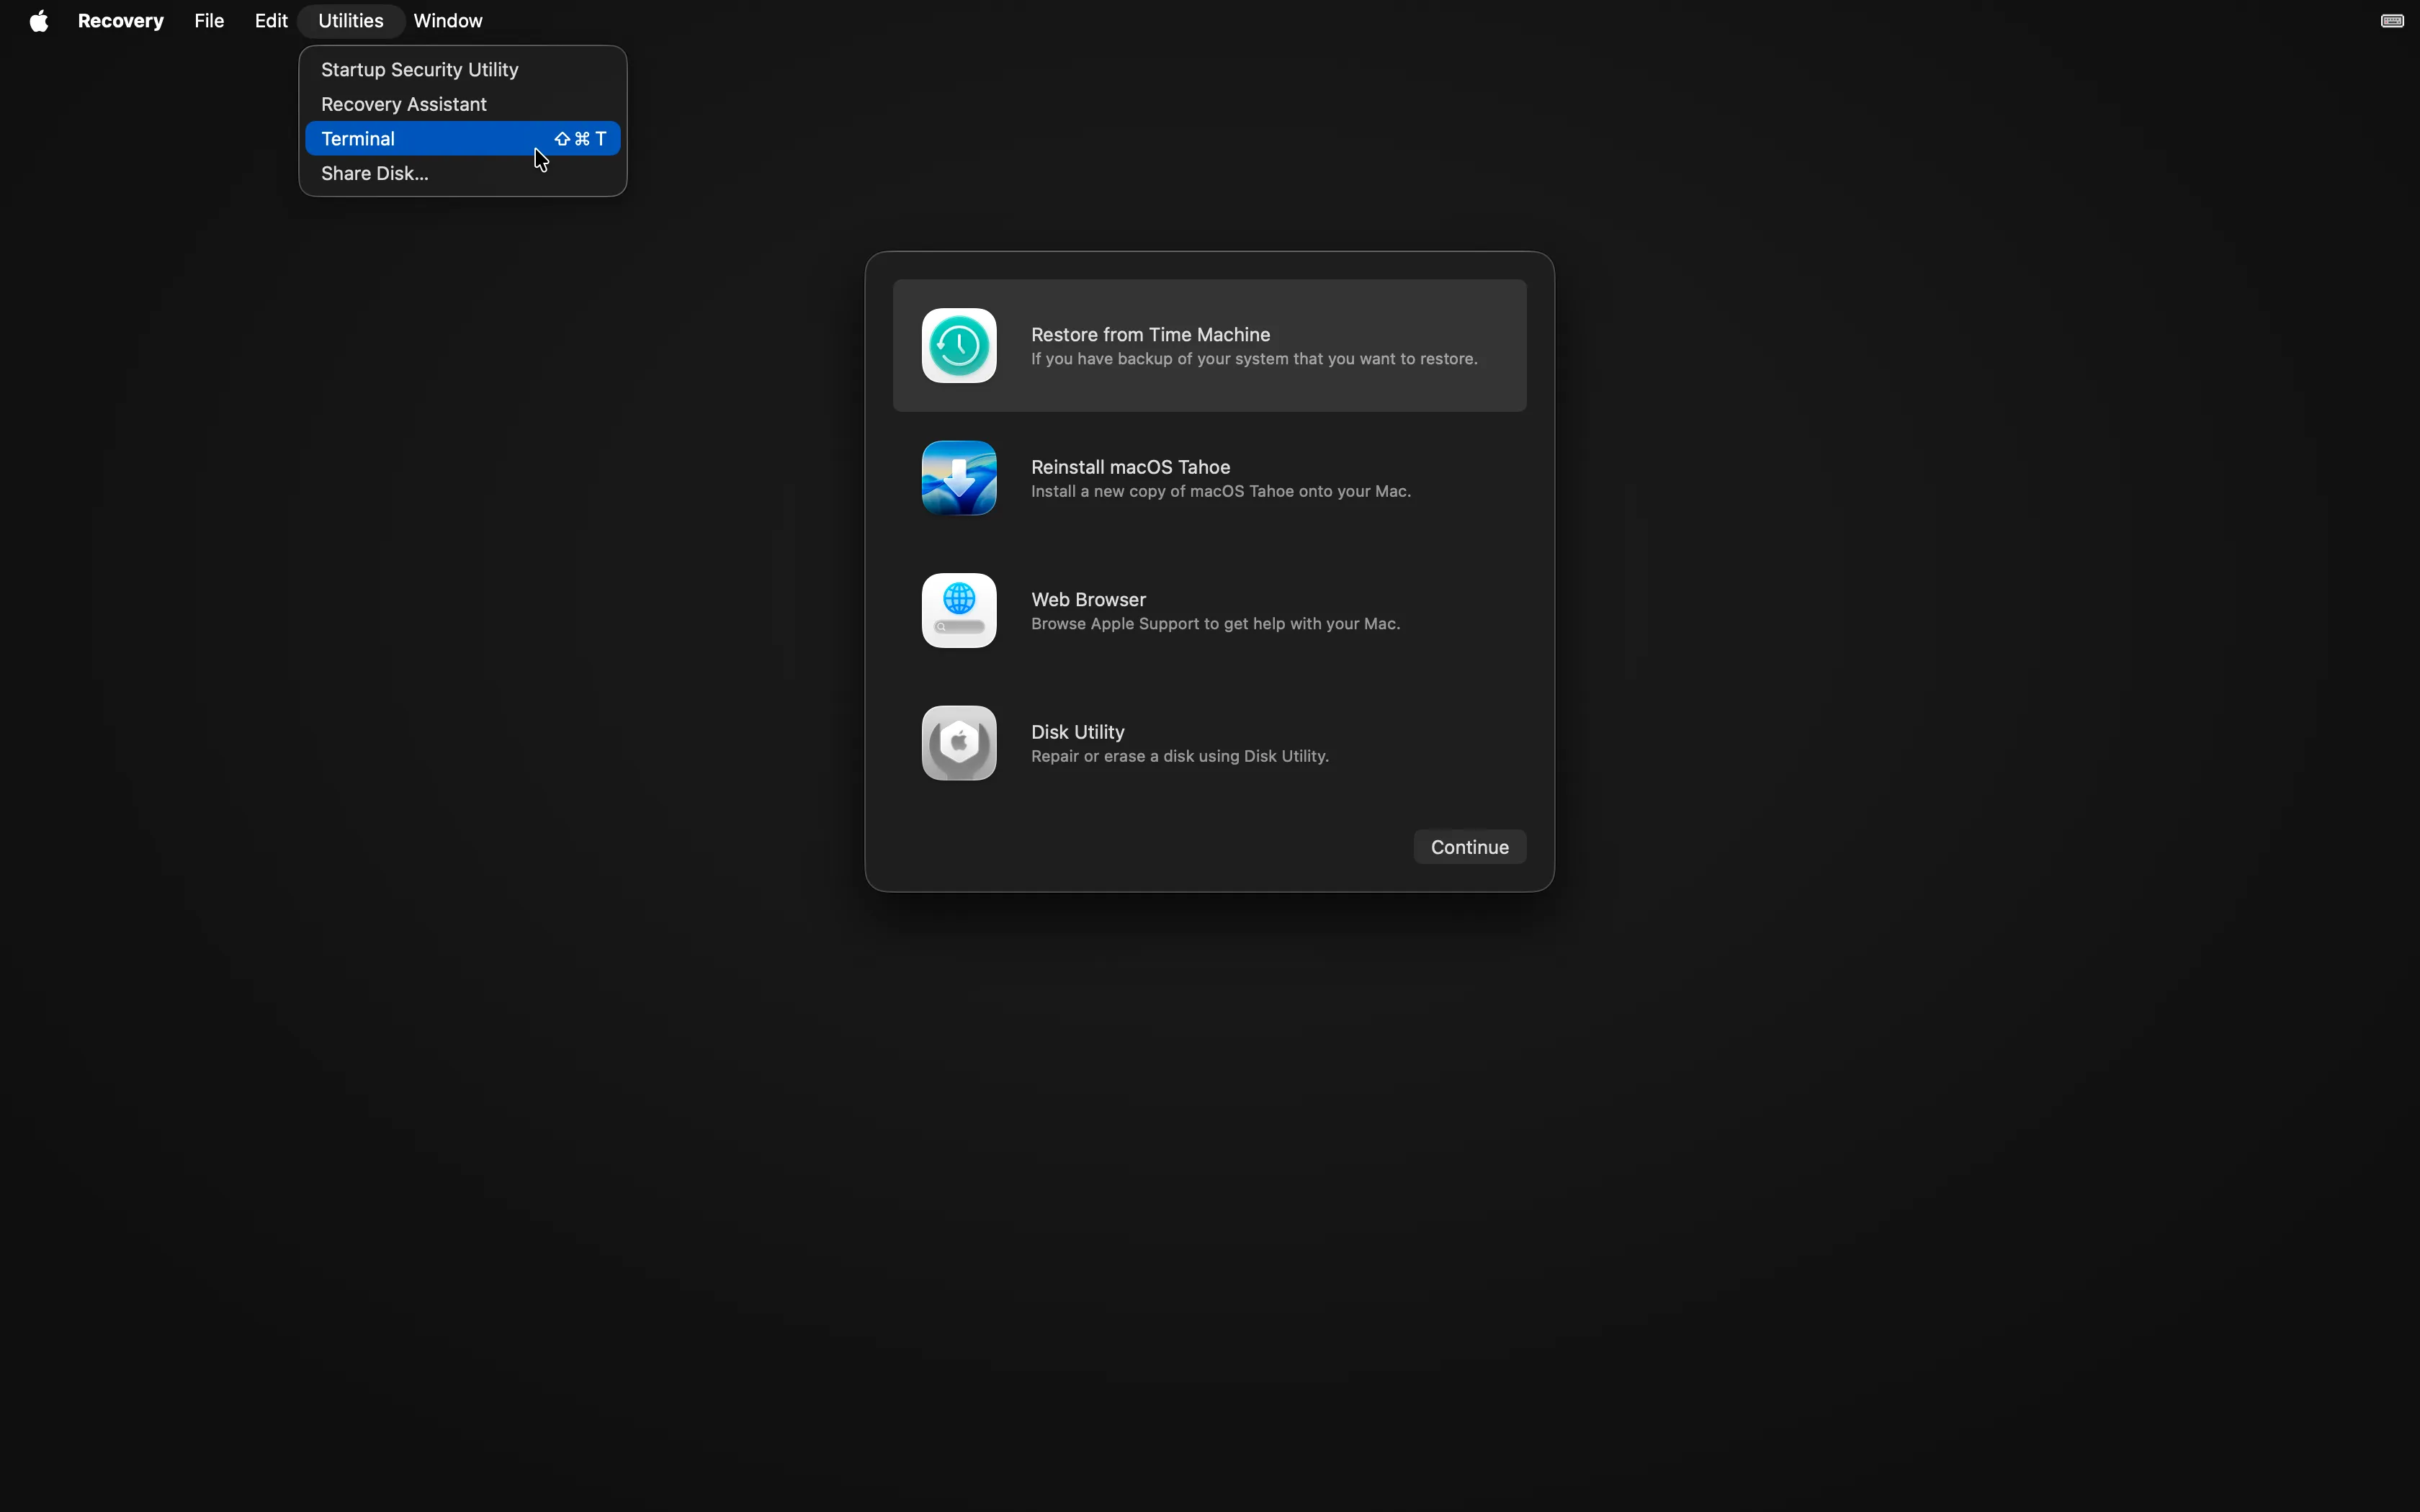The width and height of the screenshot is (2420, 1512).
Task: Open the Window menu
Action: (448, 21)
